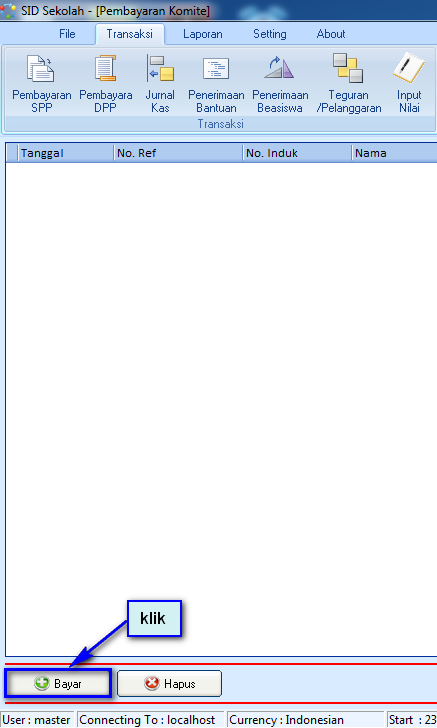Switch to the Laporan tab
The width and height of the screenshot is (437, 728).
tap(202, 34)
